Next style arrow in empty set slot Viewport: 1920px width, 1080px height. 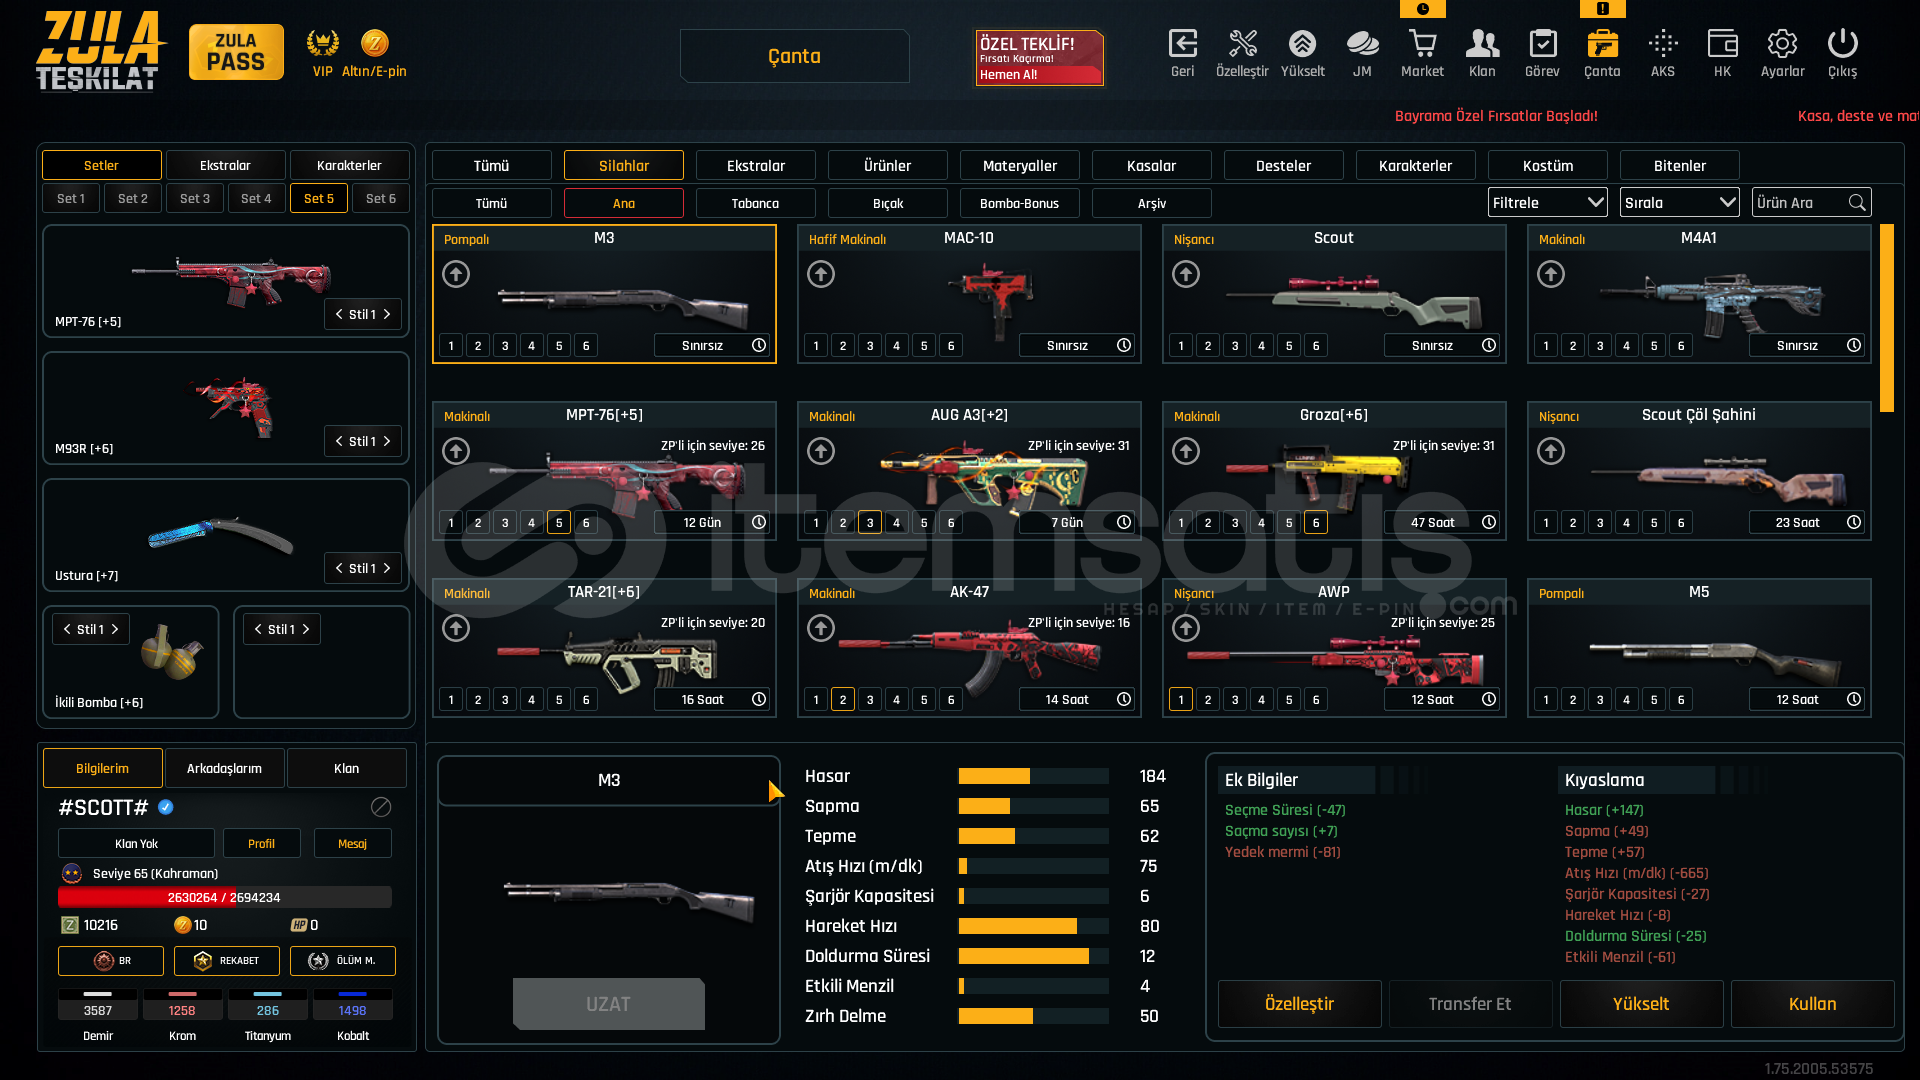point(306,629)
